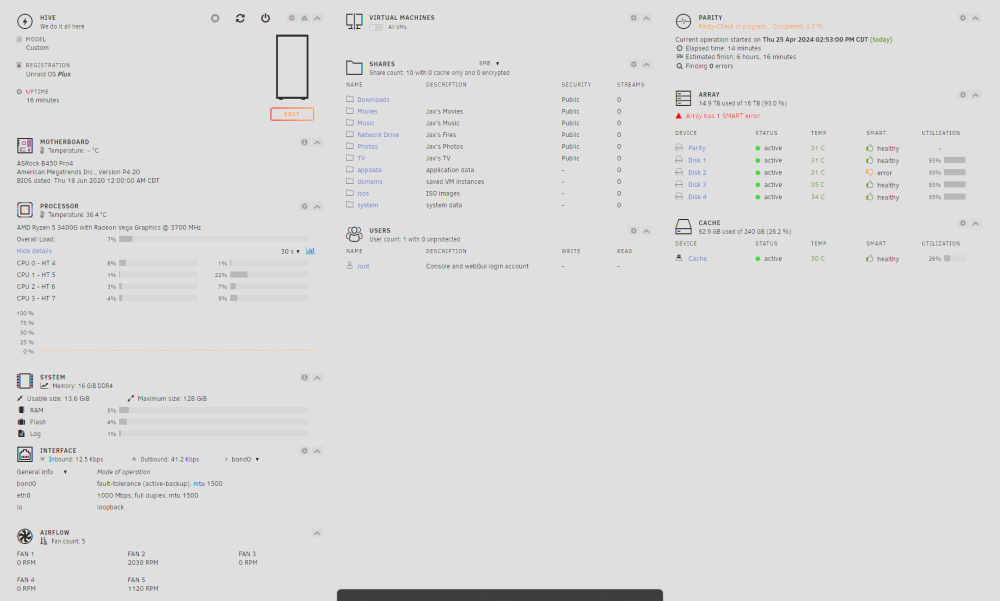Open the bond0 interface dropdown

[x=245, y=459]
